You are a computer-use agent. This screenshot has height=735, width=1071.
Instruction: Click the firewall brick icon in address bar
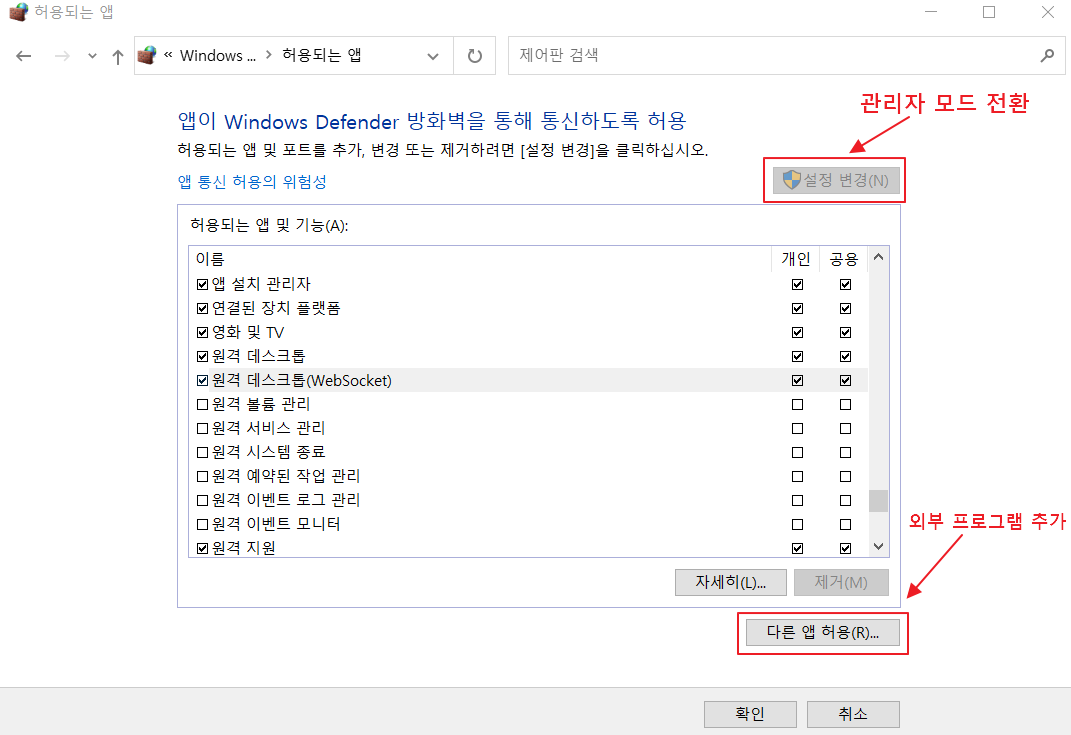pyautogui.click(x=148, y=55)
